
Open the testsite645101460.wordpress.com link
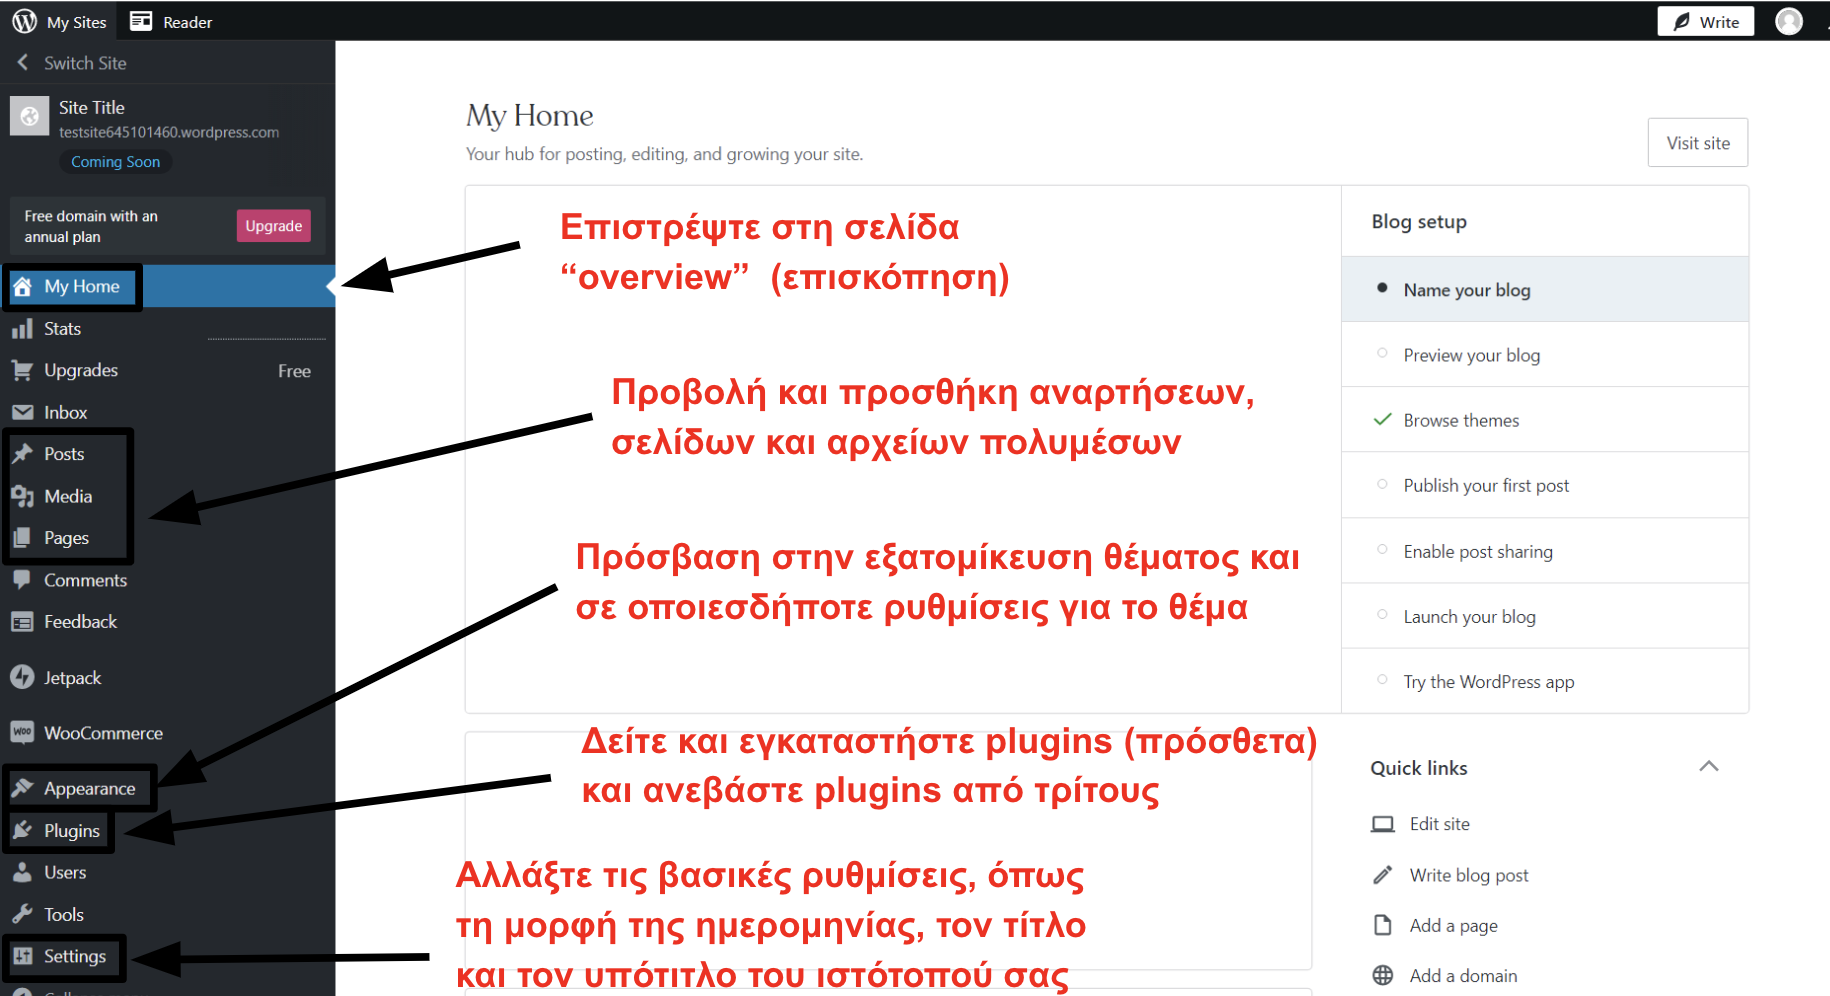click(x=169, y=132)
